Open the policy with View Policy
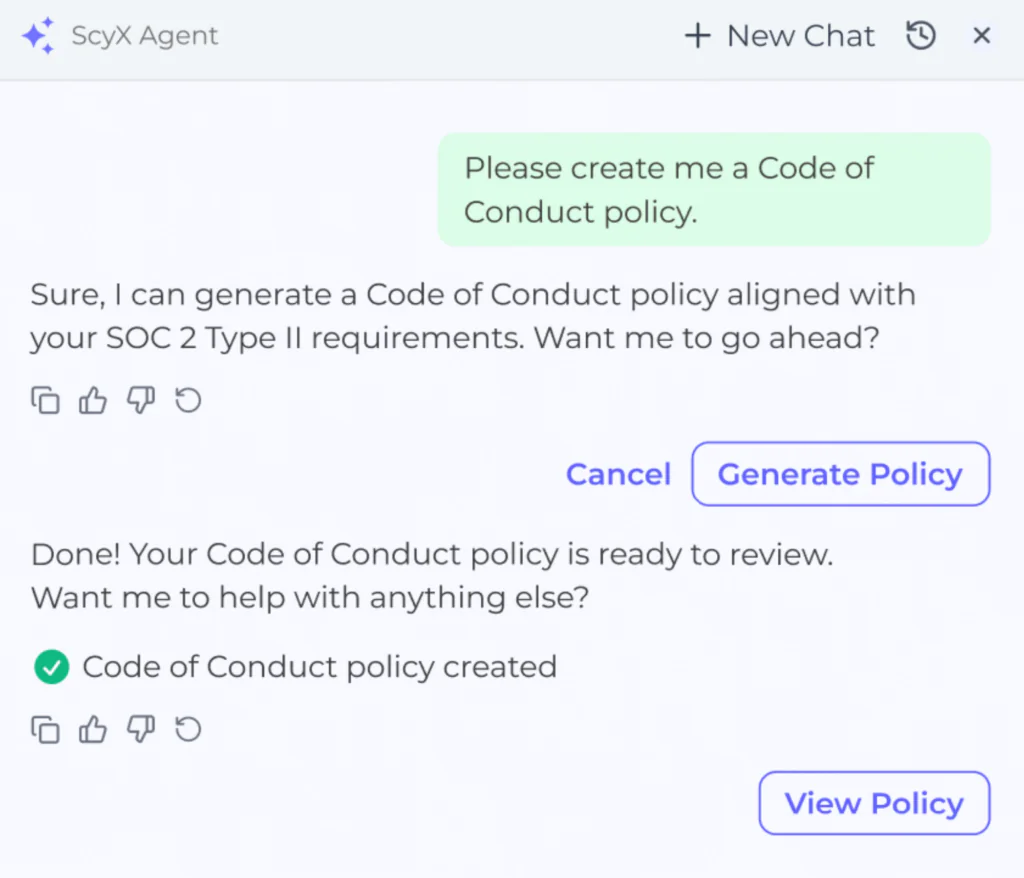 click(x=873, y=803)
